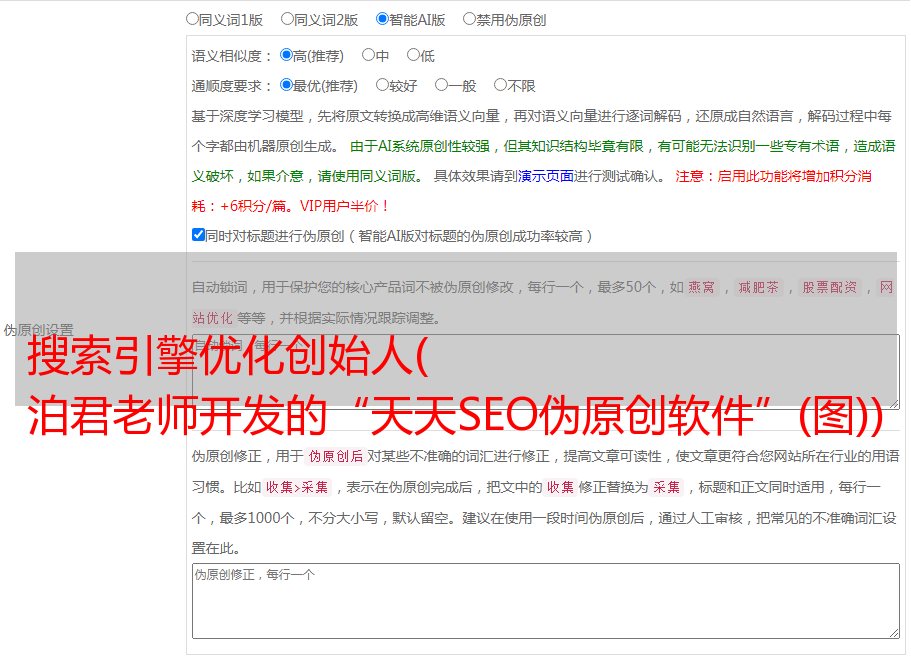The height and width of the screenshot is (658, 911).
Task: Choose the 智能AI版 radio option
Action: (x=382, y=19)
